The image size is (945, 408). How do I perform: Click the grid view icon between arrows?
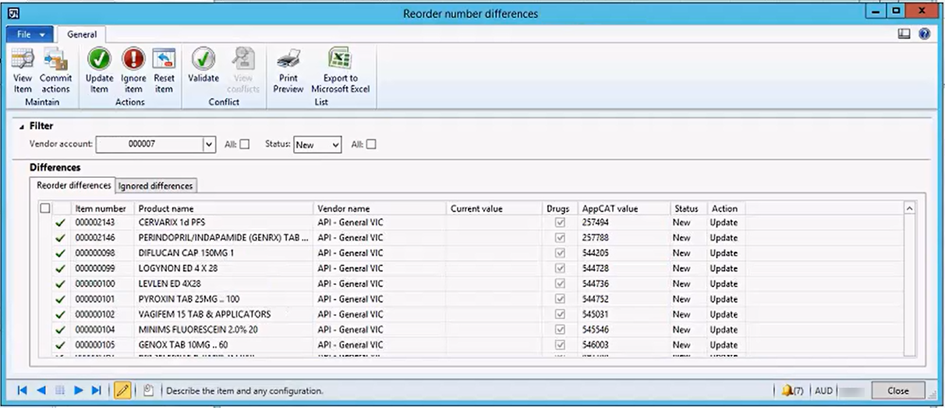(x=60, y=391)
